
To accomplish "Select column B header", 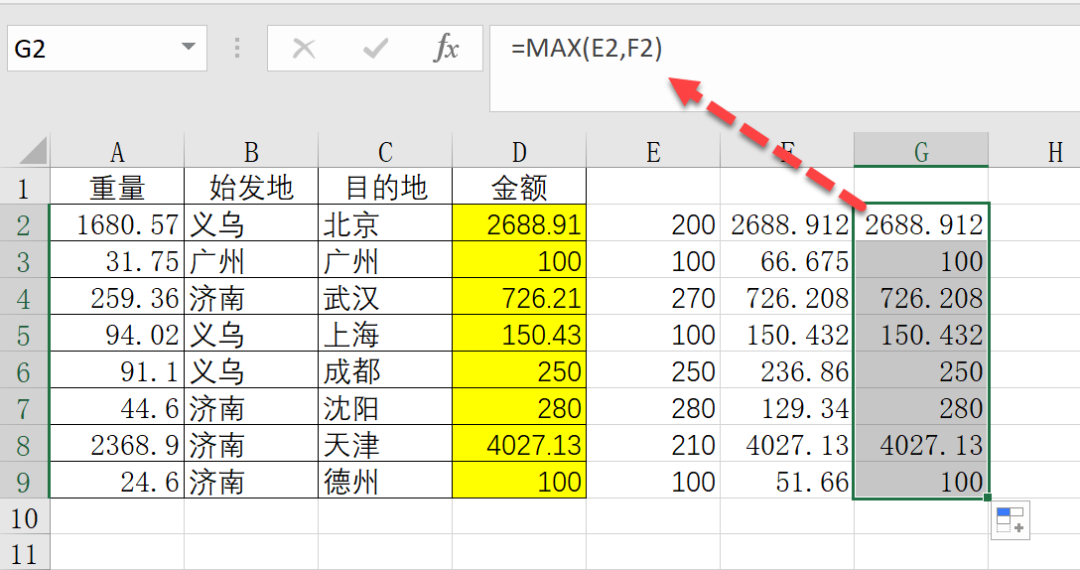I will click(251, 151).
